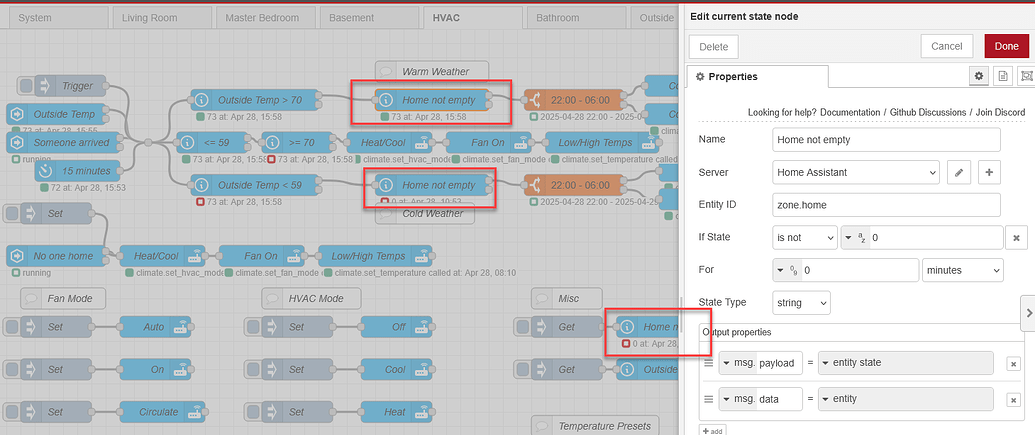Click inject button for Set On fan mode

(x=12, y=370)
